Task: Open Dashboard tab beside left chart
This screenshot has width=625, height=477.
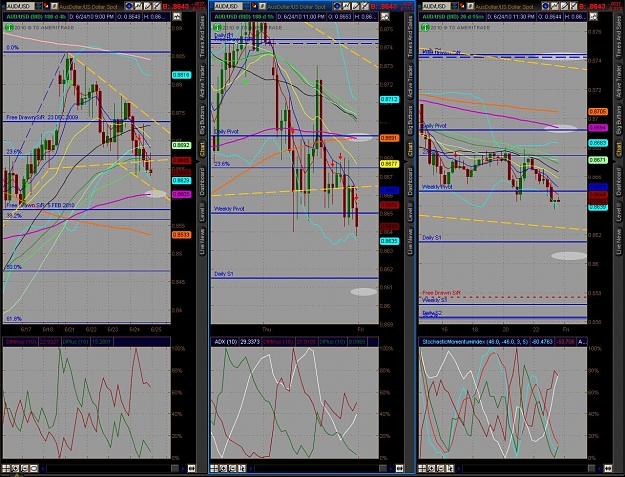Action: (x=202, y=181)
